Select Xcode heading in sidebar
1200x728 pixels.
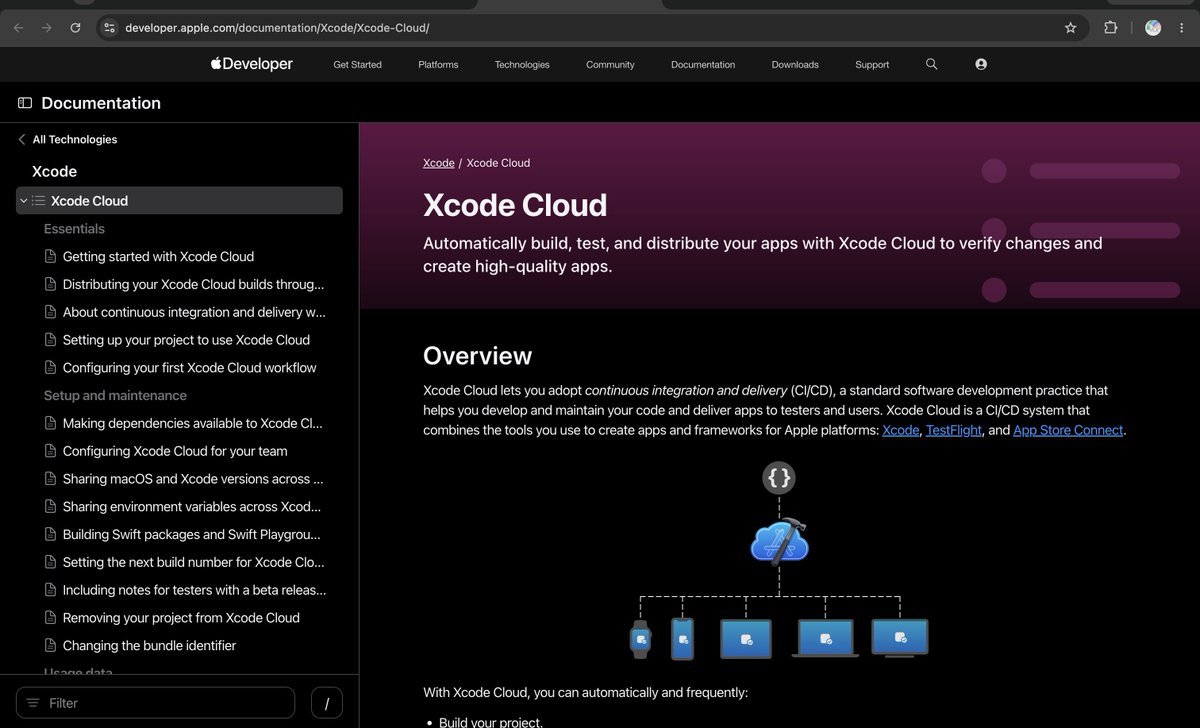pos(54,172)
